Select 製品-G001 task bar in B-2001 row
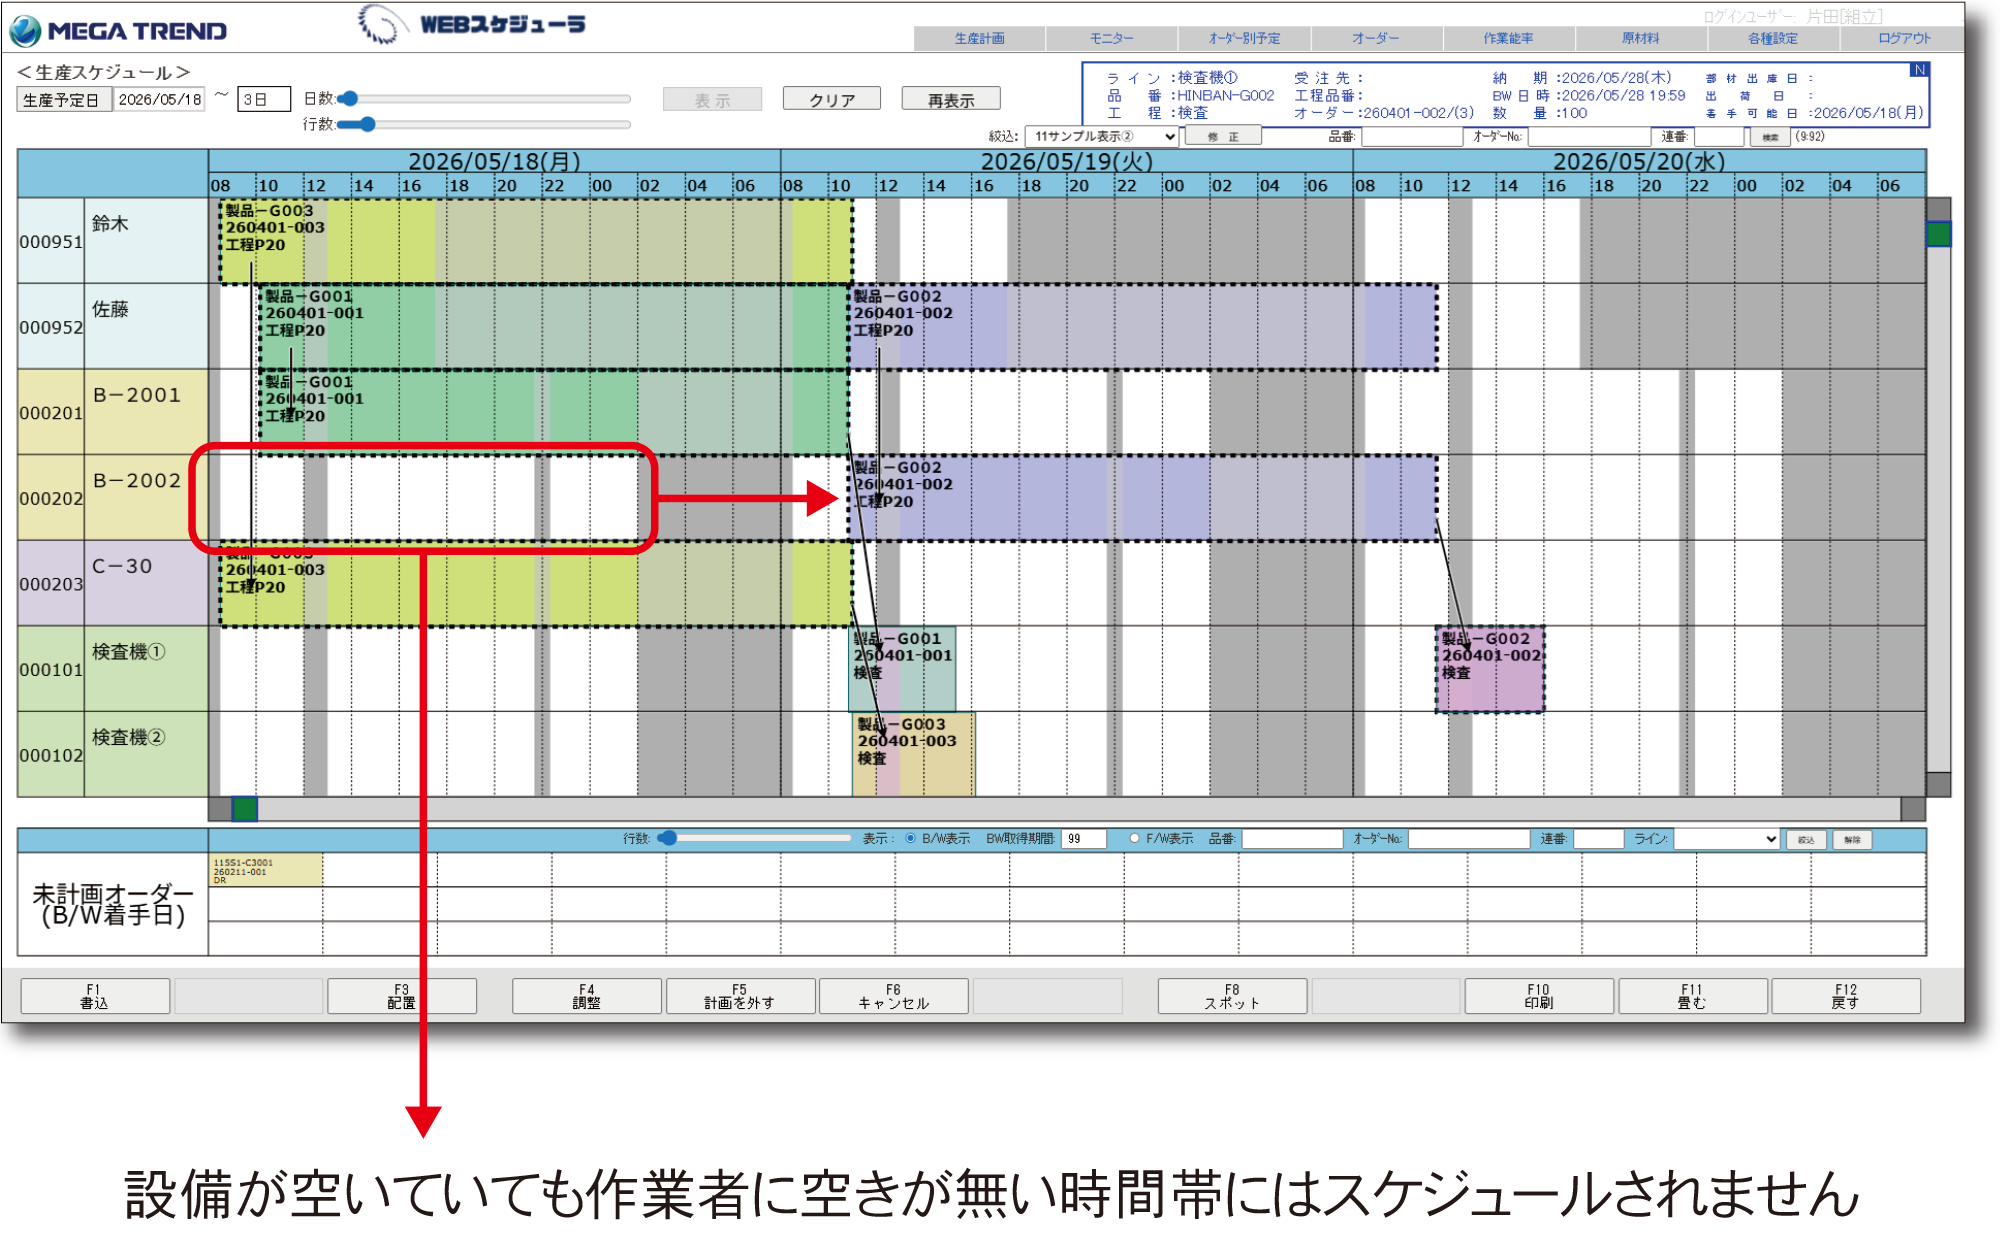 point(555,412)
